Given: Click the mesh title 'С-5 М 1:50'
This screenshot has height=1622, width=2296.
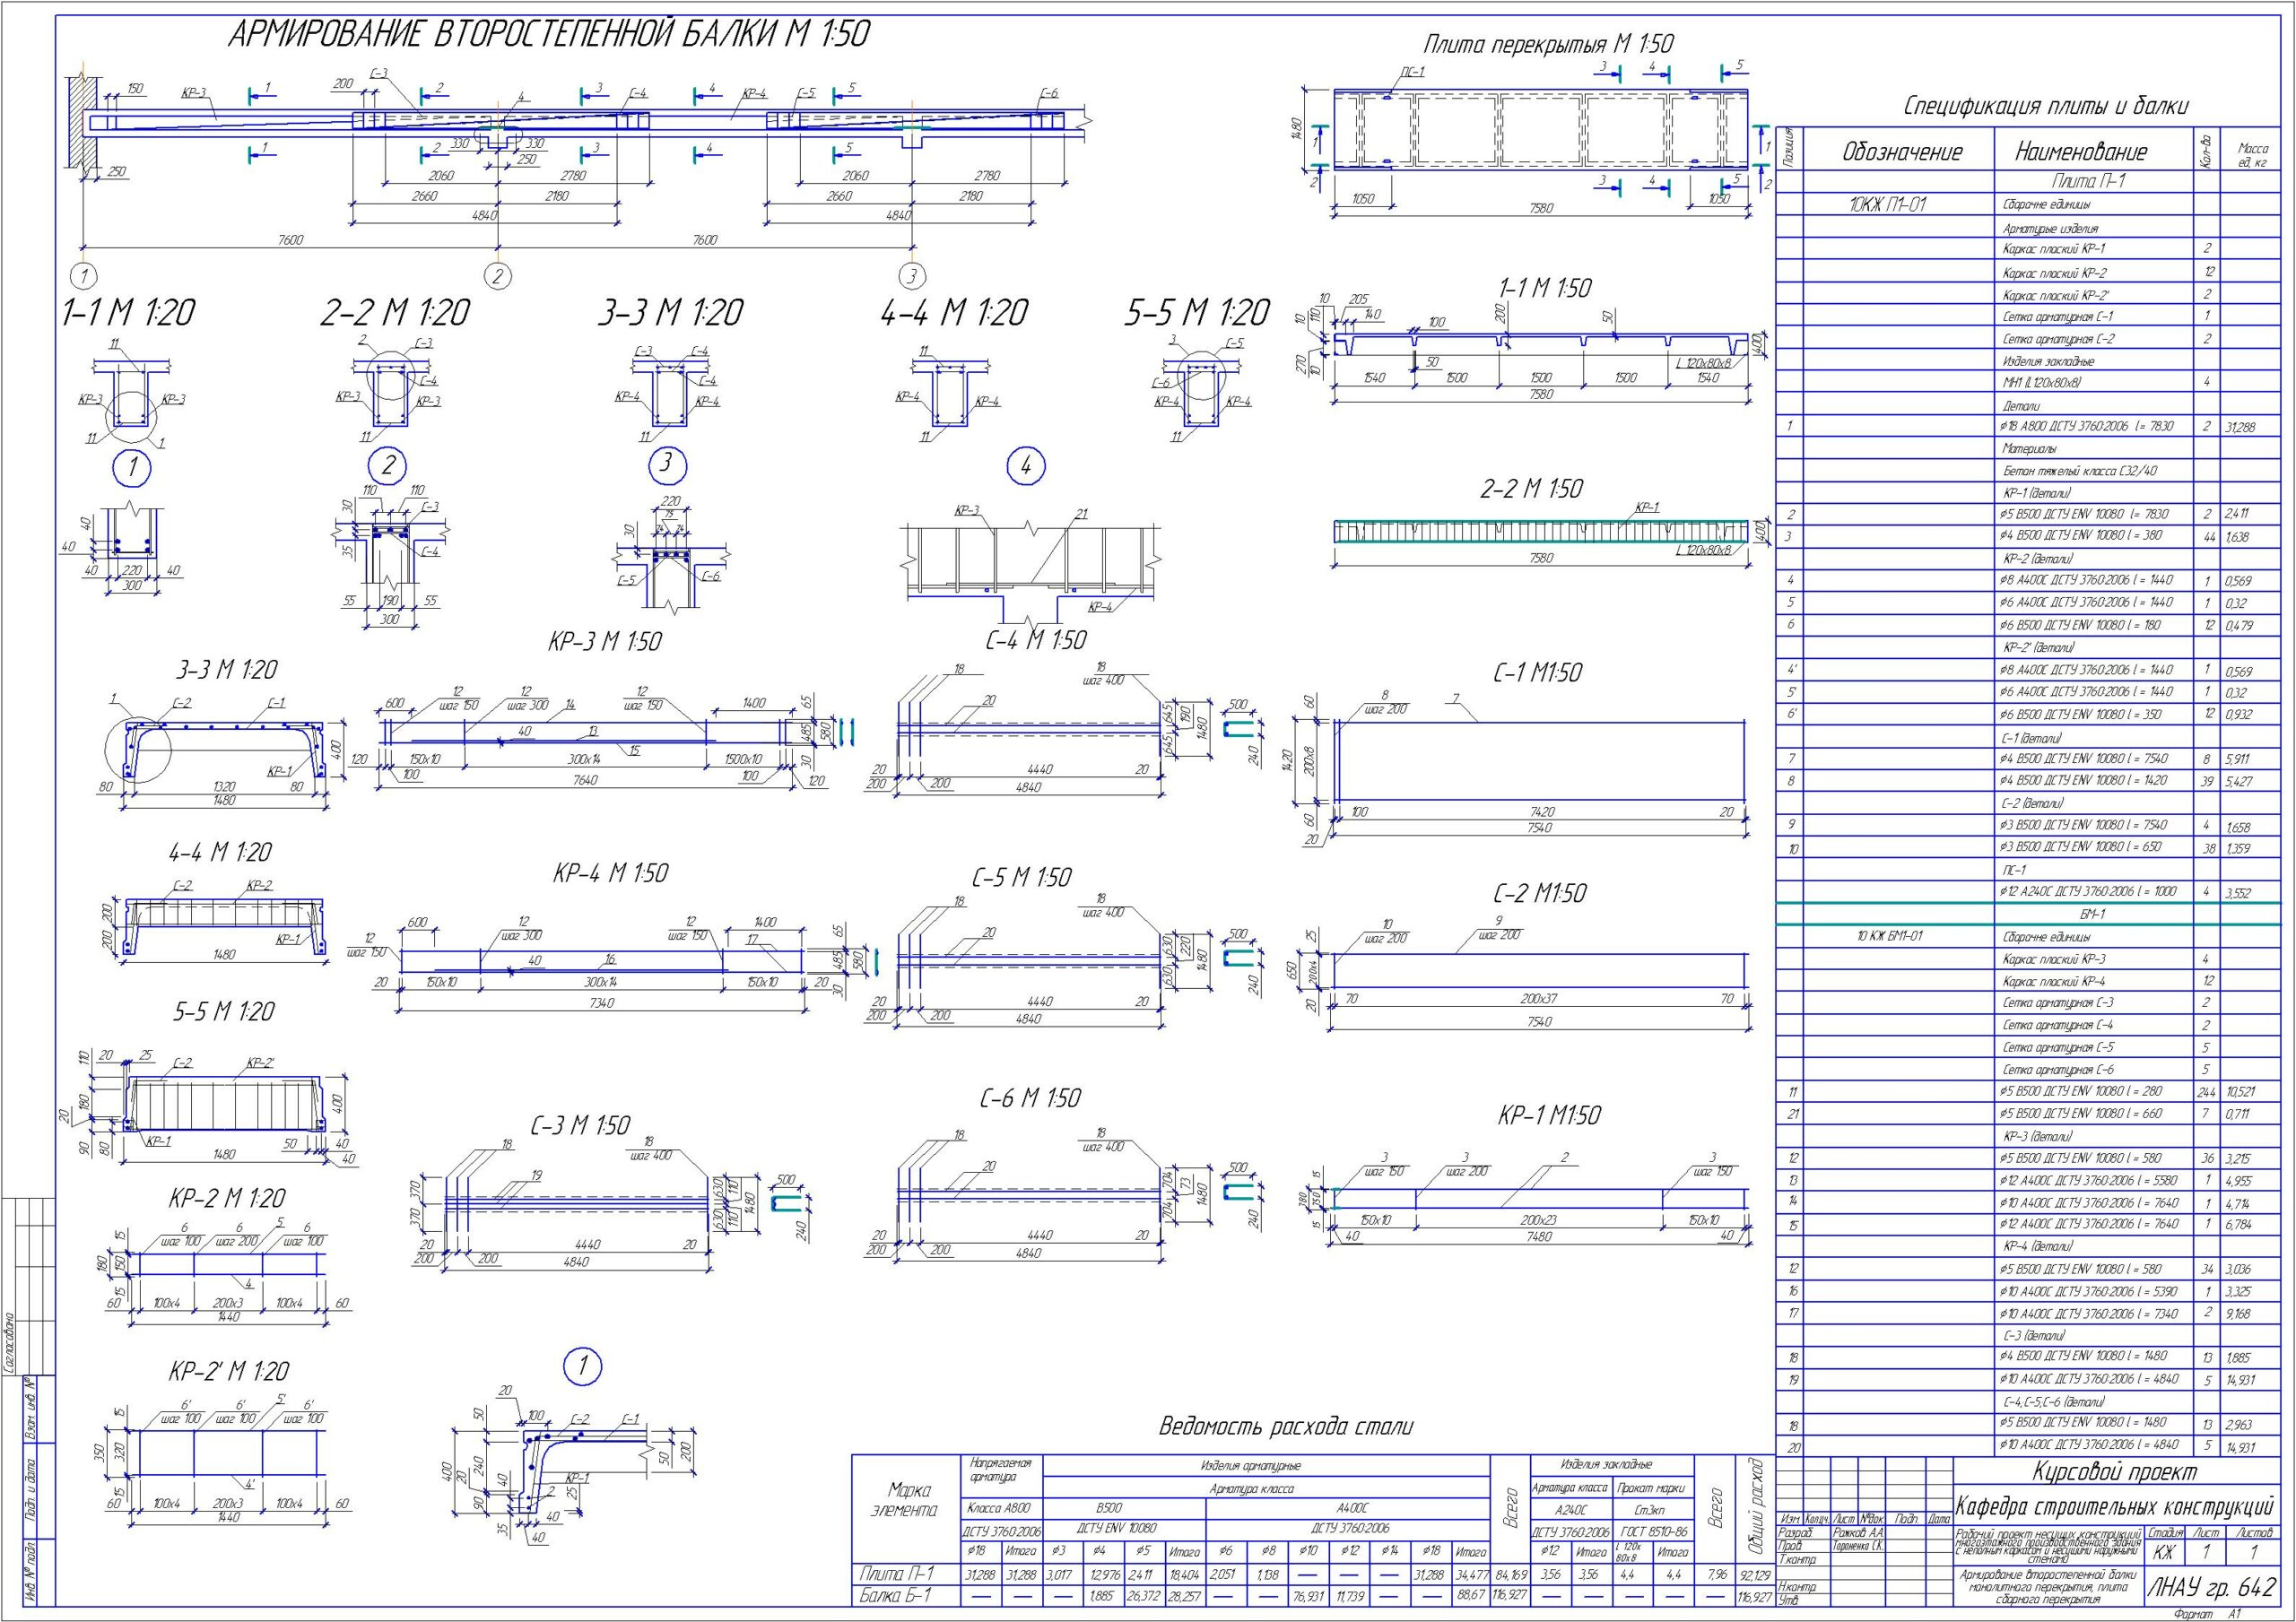Looking at the screenshot, I should (x=1022, y=877).
